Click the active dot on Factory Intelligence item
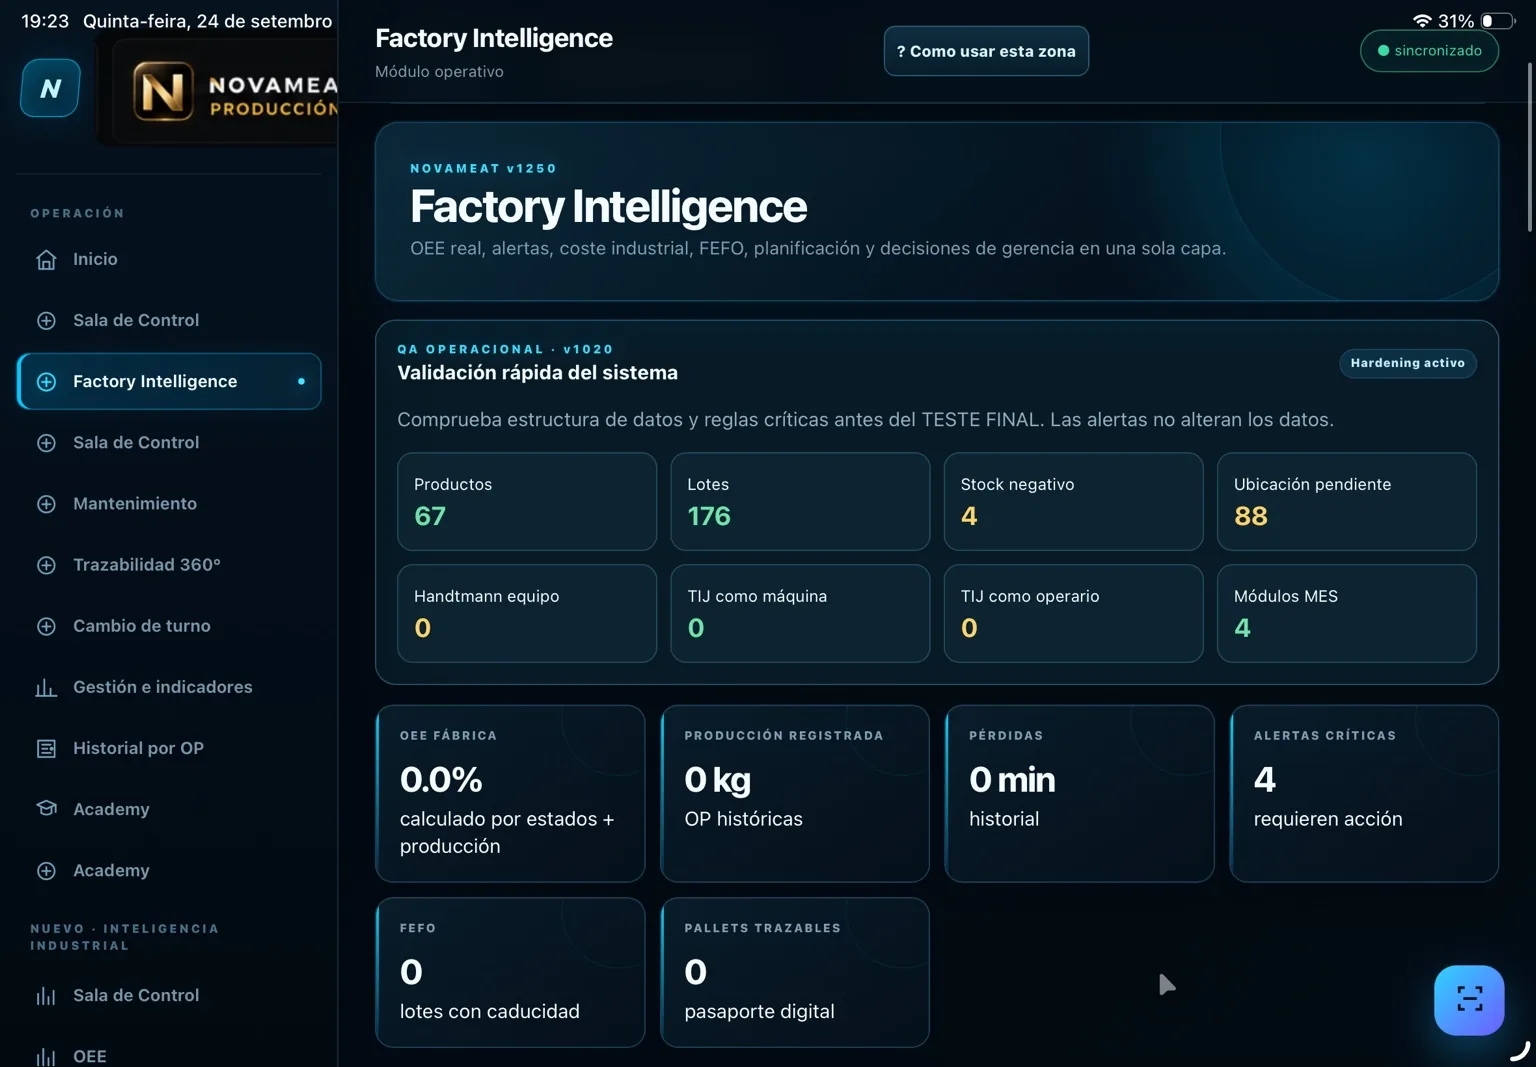This screenshot has height=1067, width=1536. 301,381
